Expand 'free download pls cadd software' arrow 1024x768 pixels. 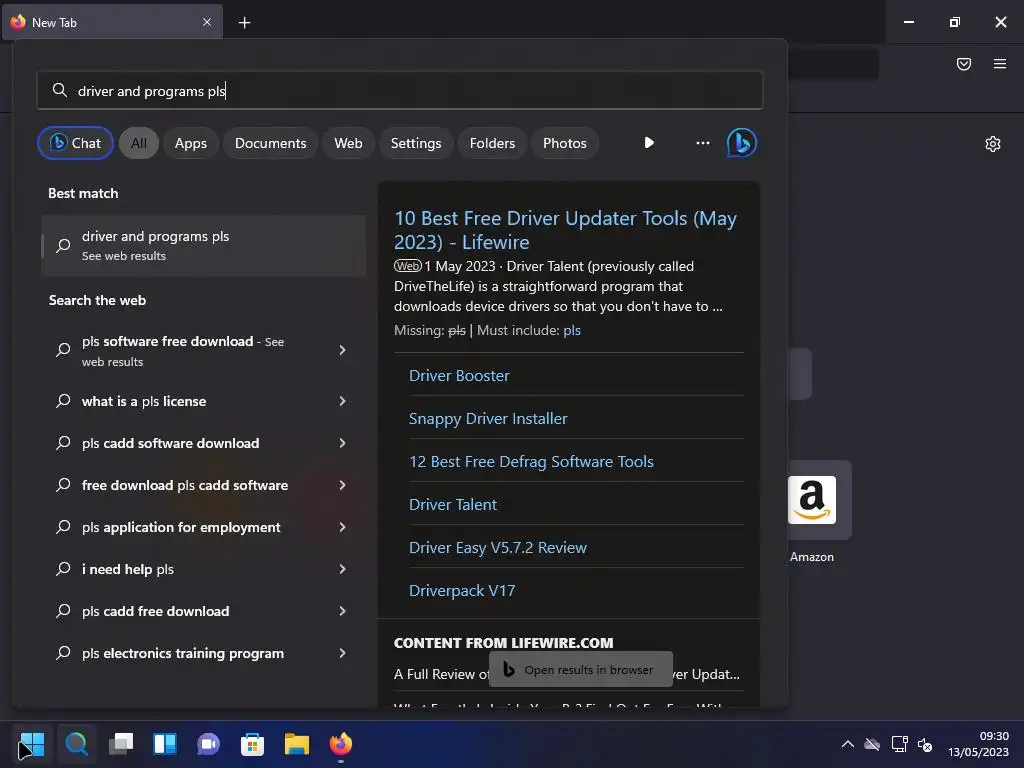point(342,485)
